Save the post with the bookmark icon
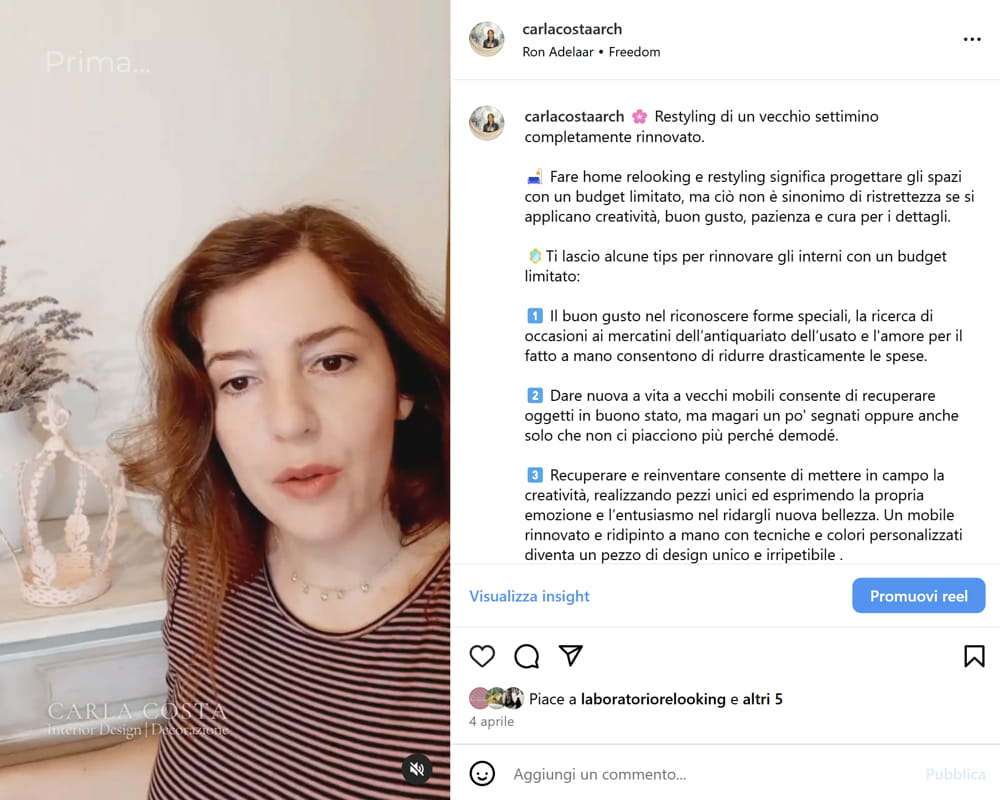This screenshot has width=1000, height=800. [974, 656]
